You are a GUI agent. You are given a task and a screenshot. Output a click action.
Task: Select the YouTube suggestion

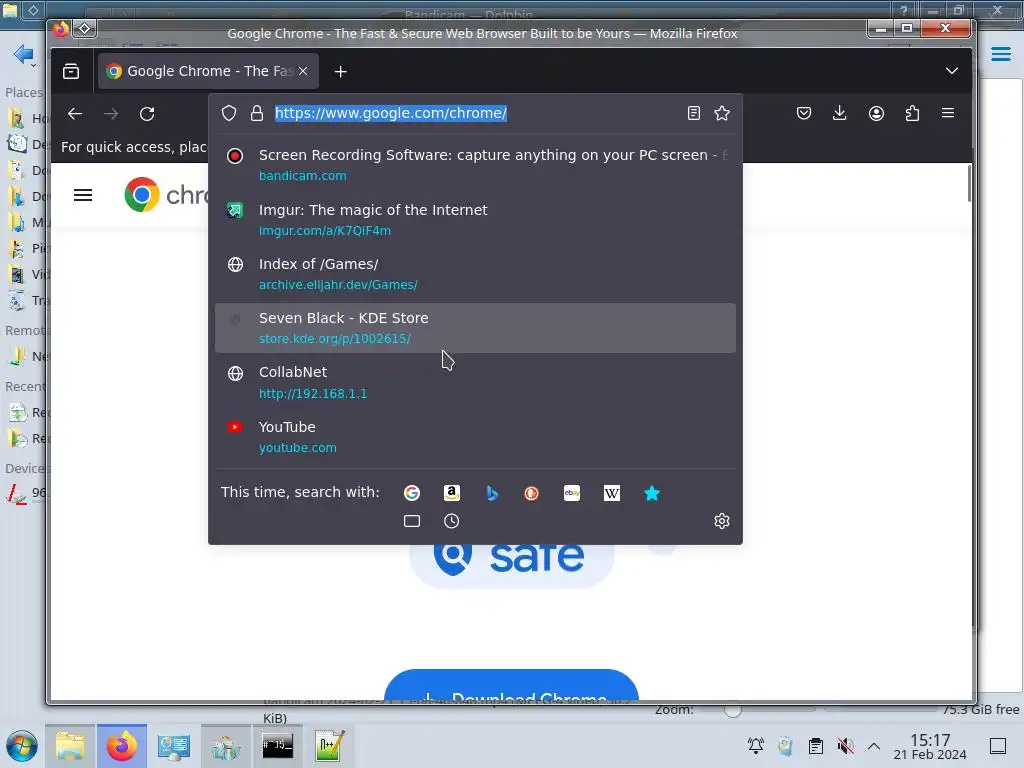(x=475, y=437)
